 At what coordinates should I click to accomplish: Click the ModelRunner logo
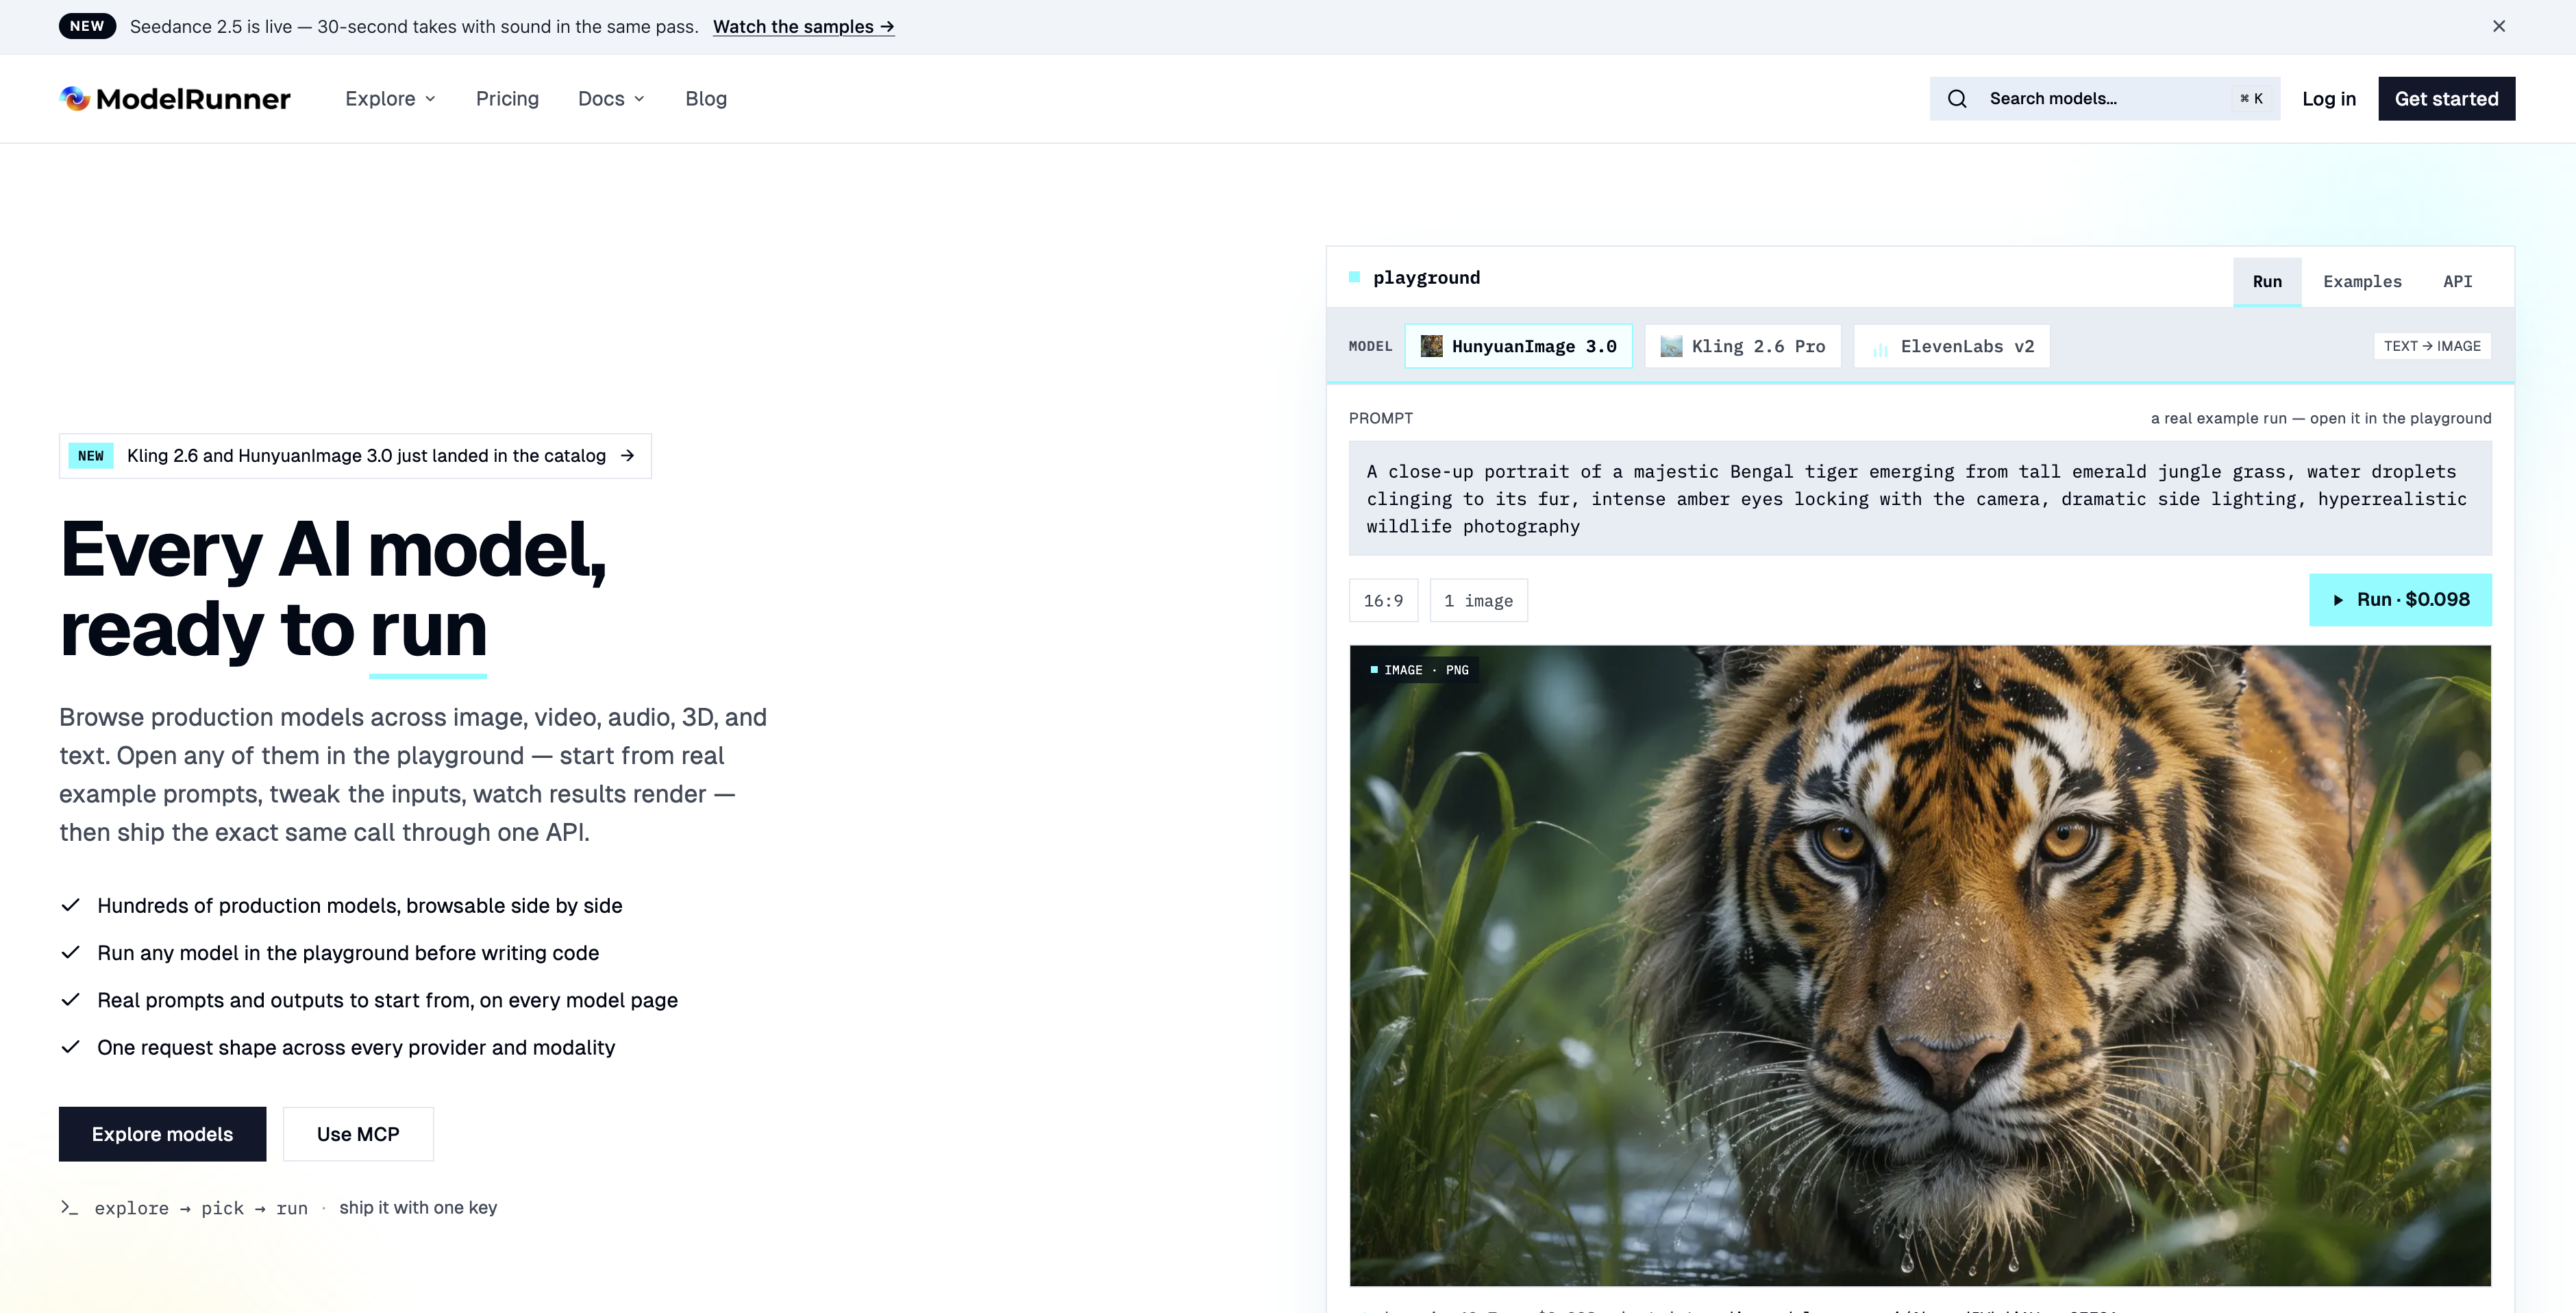click(x=175, y=98)
